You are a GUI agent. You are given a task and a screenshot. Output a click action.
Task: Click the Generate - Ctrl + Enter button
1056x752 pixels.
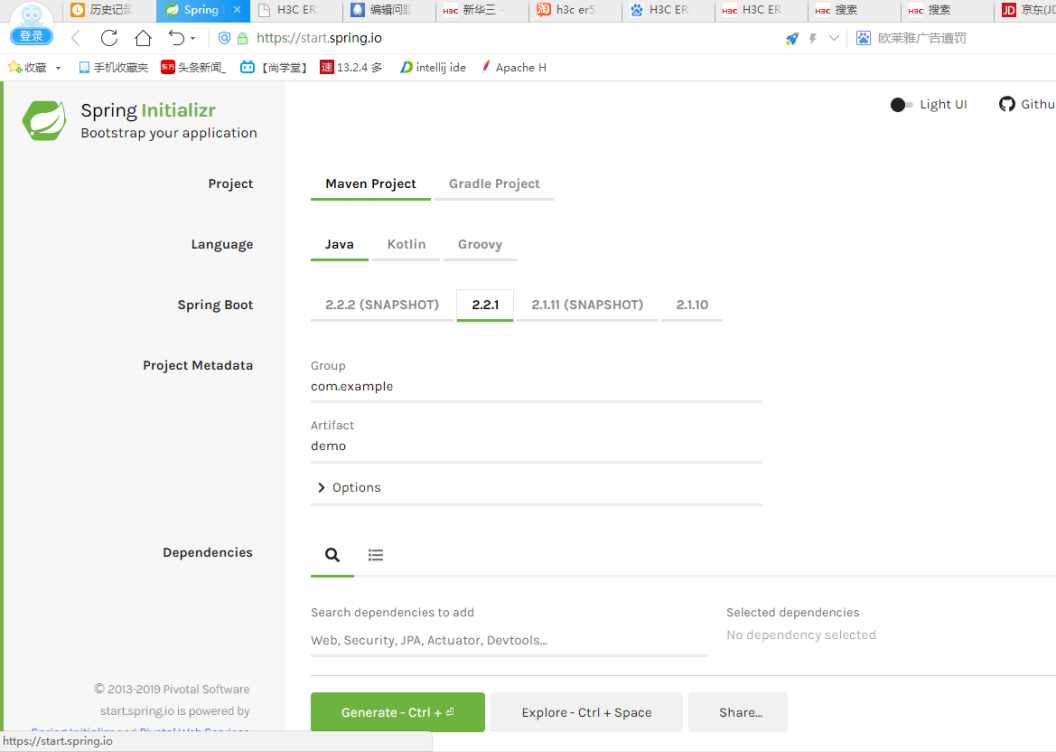click(x=397, y=712)
